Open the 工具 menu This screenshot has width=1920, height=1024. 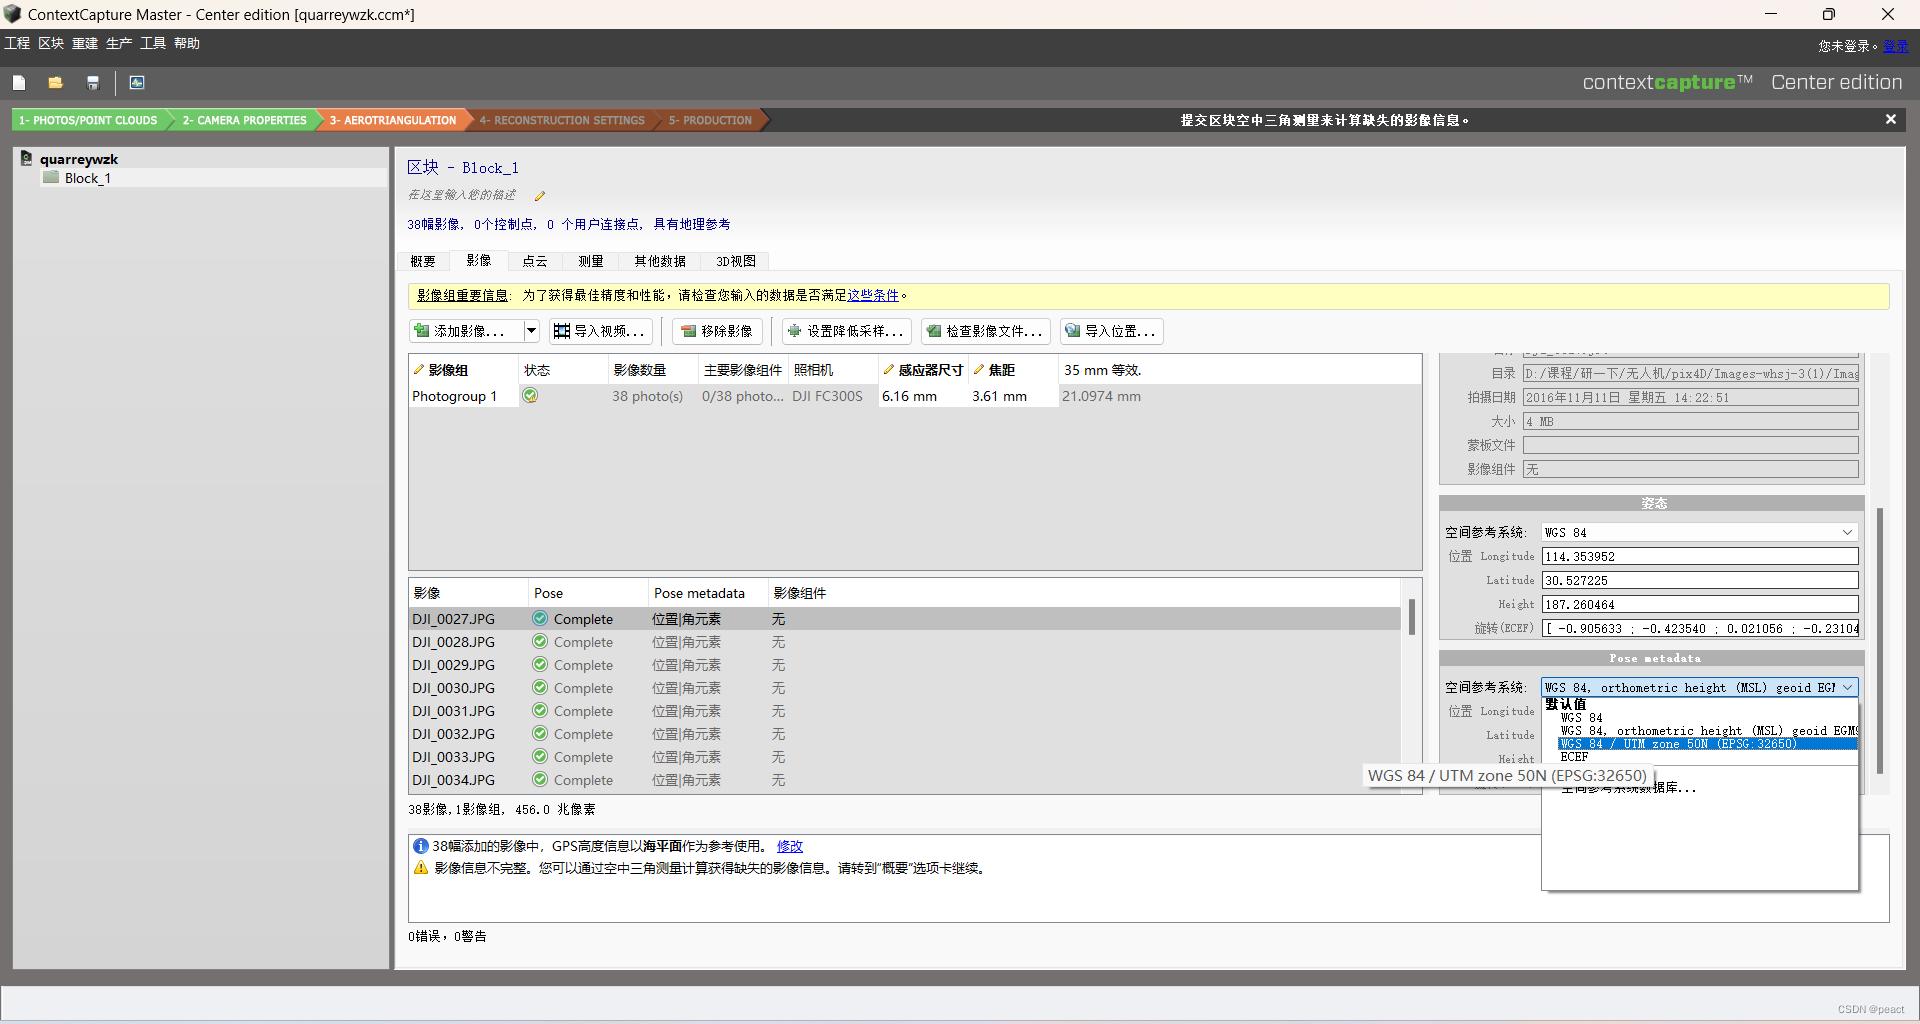coord(151,43)
